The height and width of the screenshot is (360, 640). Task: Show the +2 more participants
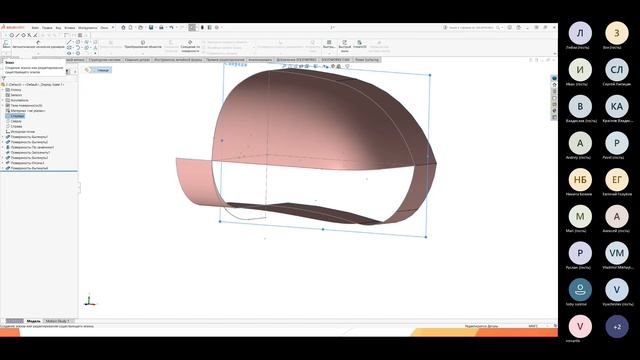617,327
